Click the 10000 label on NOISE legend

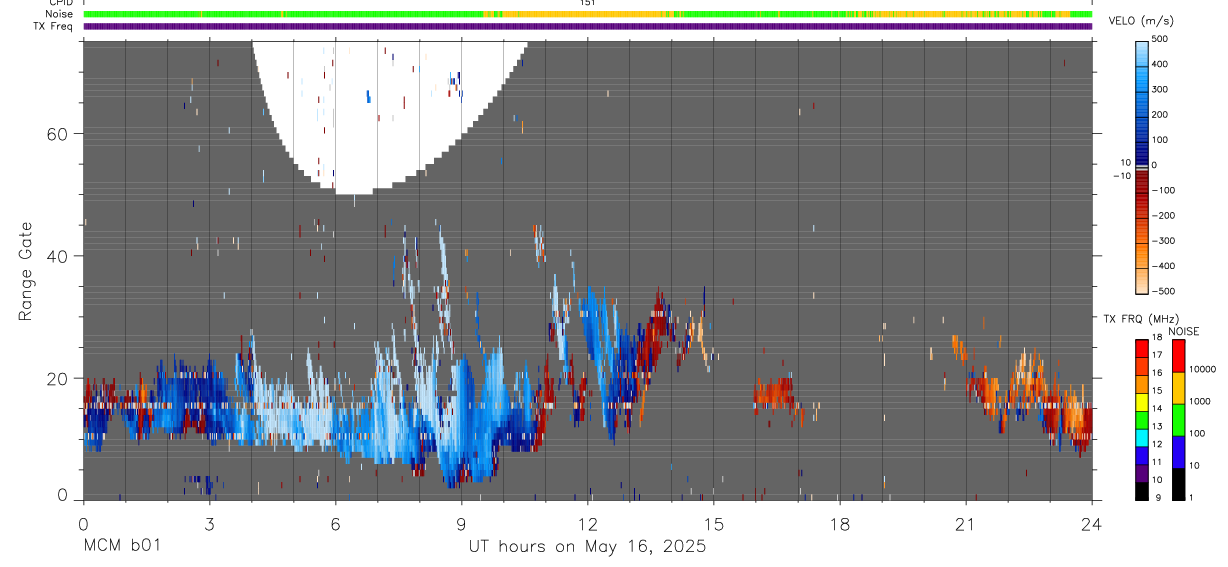click(x=1202, y=369)
